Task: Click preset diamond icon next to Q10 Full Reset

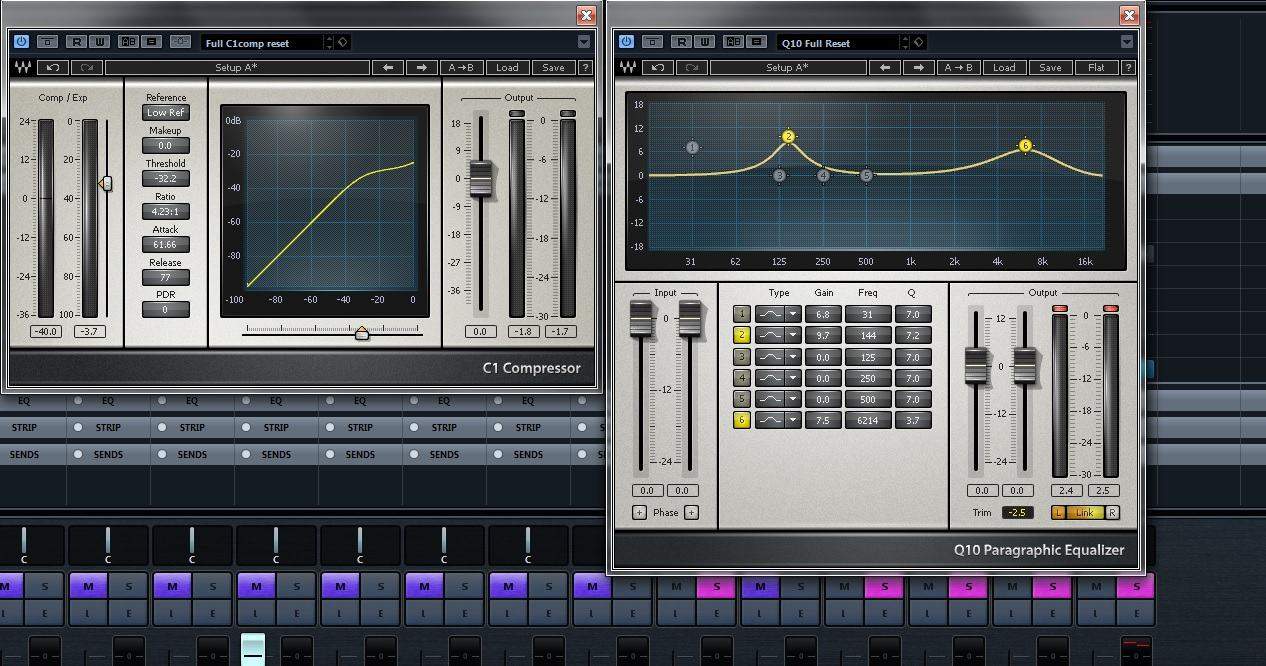Action: pos(919,42)
